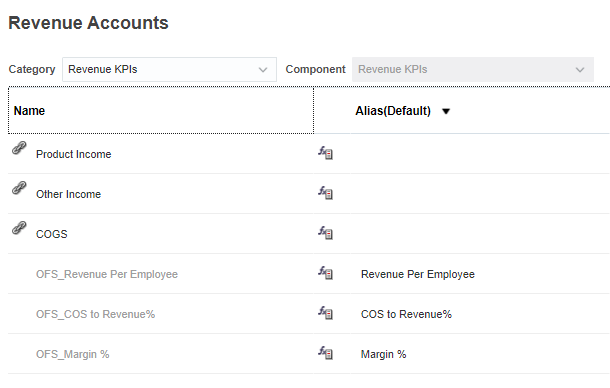This screenshot has width=610, height=388.
Task: Open formula icon for OFS_COS to Revenue%
Action: click(x=325, y=313)
